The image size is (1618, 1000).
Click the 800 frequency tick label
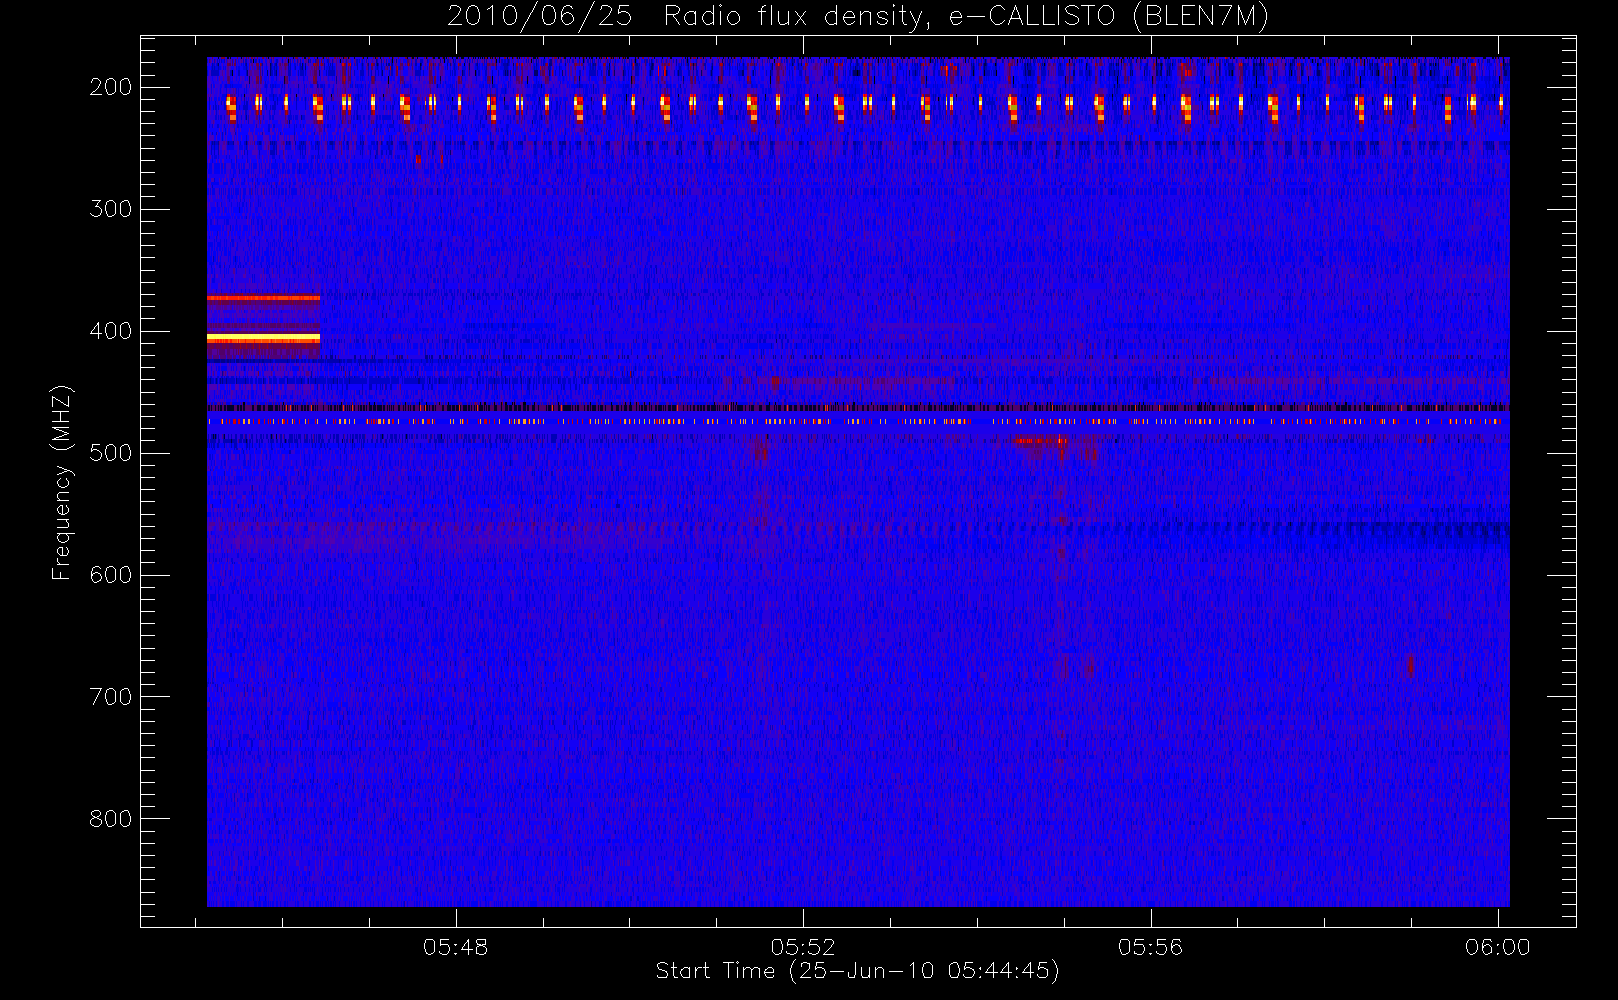click(x=111, y=819)
